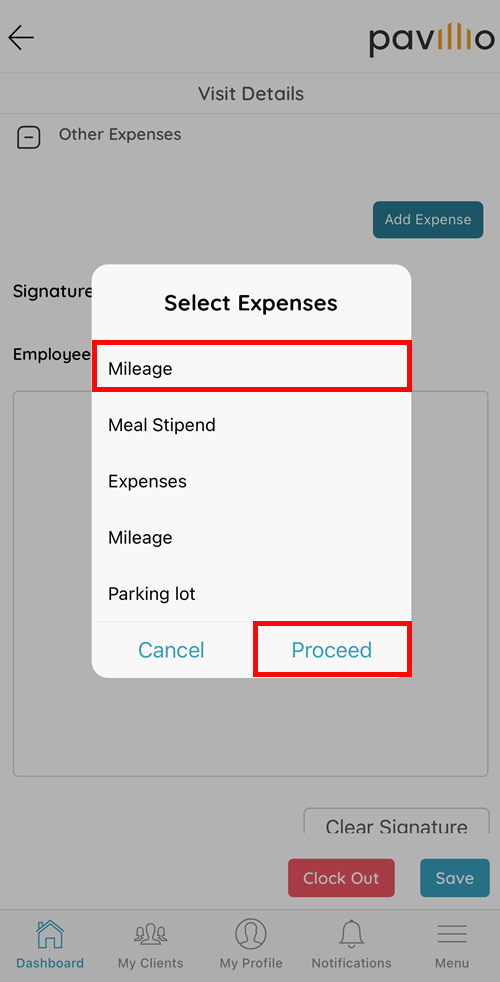Screen dimensions: 500x982
Task: Choose Parking lot expense
Action: pyautogui.click(x=251, y=594)
